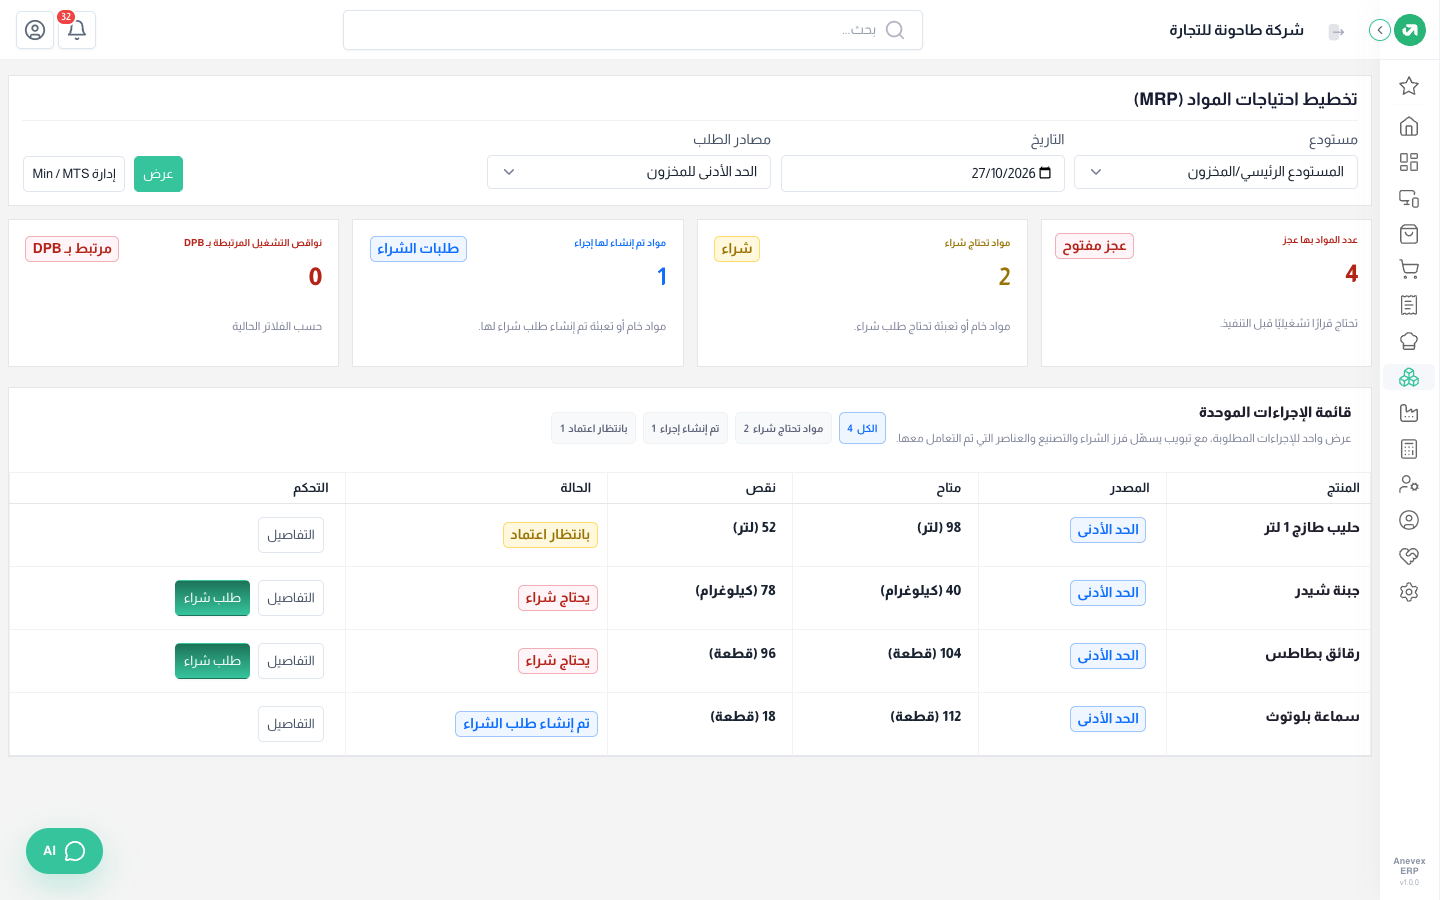Image resolution: width=1440 pixels, height=900 pixels.
Task: Open the calculator accounting icon in sidebar
Action: coord(1409,449)
